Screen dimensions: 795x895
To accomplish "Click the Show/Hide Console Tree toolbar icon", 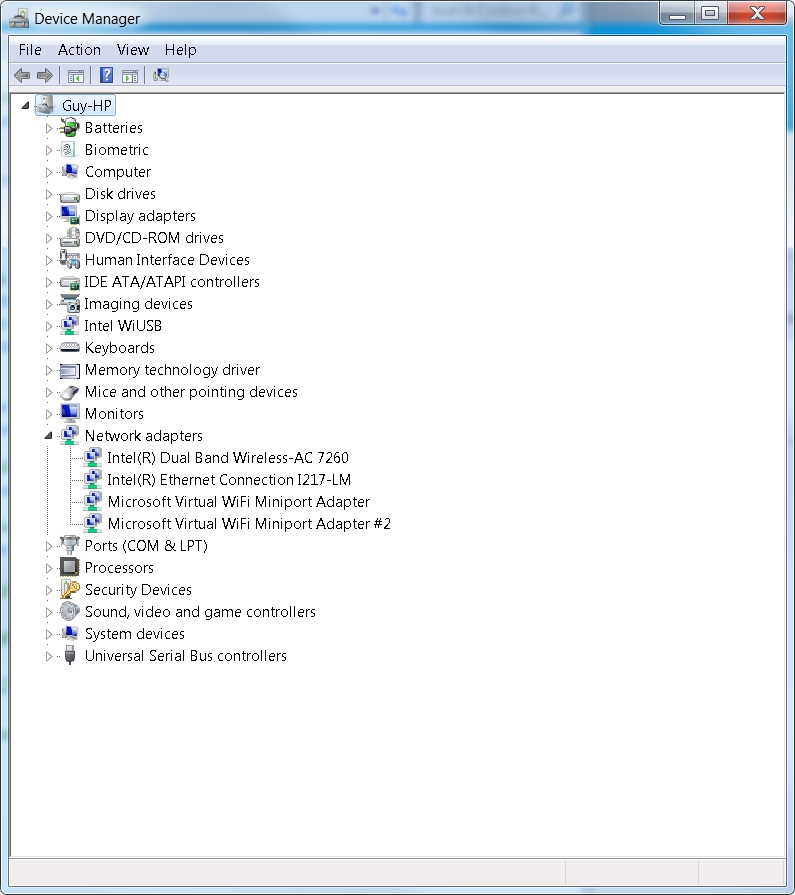I will coord(75,75).
